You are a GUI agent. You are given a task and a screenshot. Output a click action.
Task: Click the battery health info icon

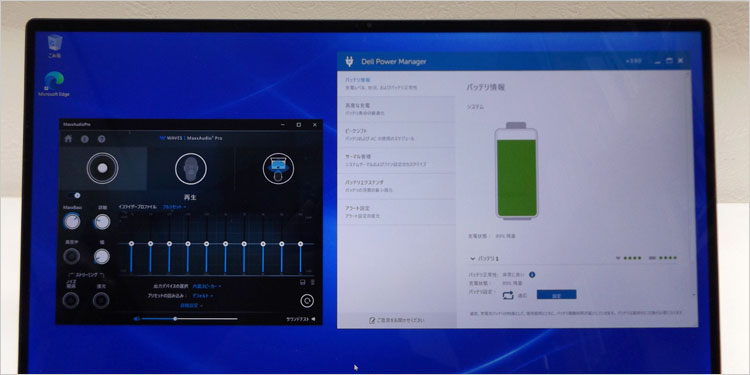(532, 275)
